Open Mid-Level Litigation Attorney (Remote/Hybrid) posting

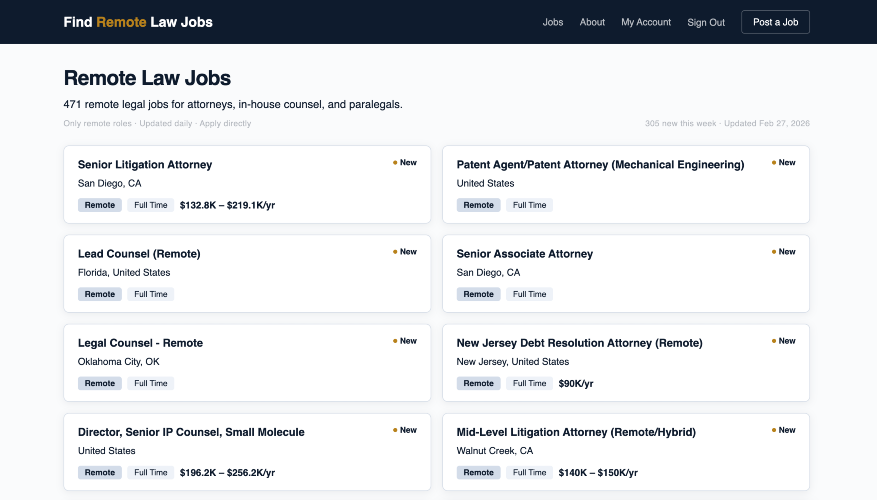pos(576,432)
